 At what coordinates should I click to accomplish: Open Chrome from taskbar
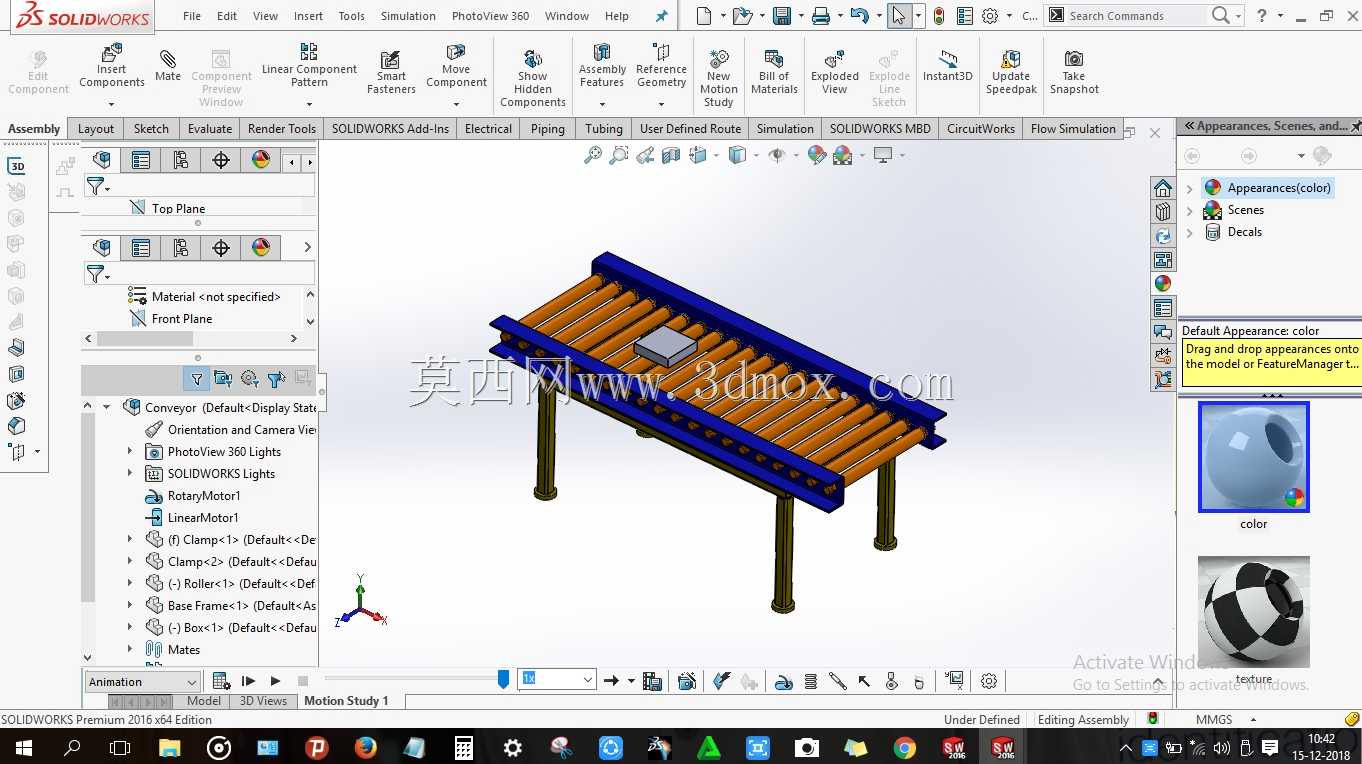905,747
